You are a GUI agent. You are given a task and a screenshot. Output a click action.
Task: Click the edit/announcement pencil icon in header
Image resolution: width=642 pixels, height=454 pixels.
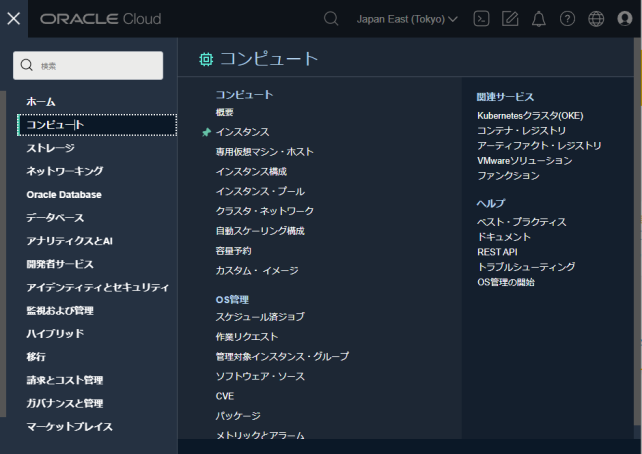point(510,19)
